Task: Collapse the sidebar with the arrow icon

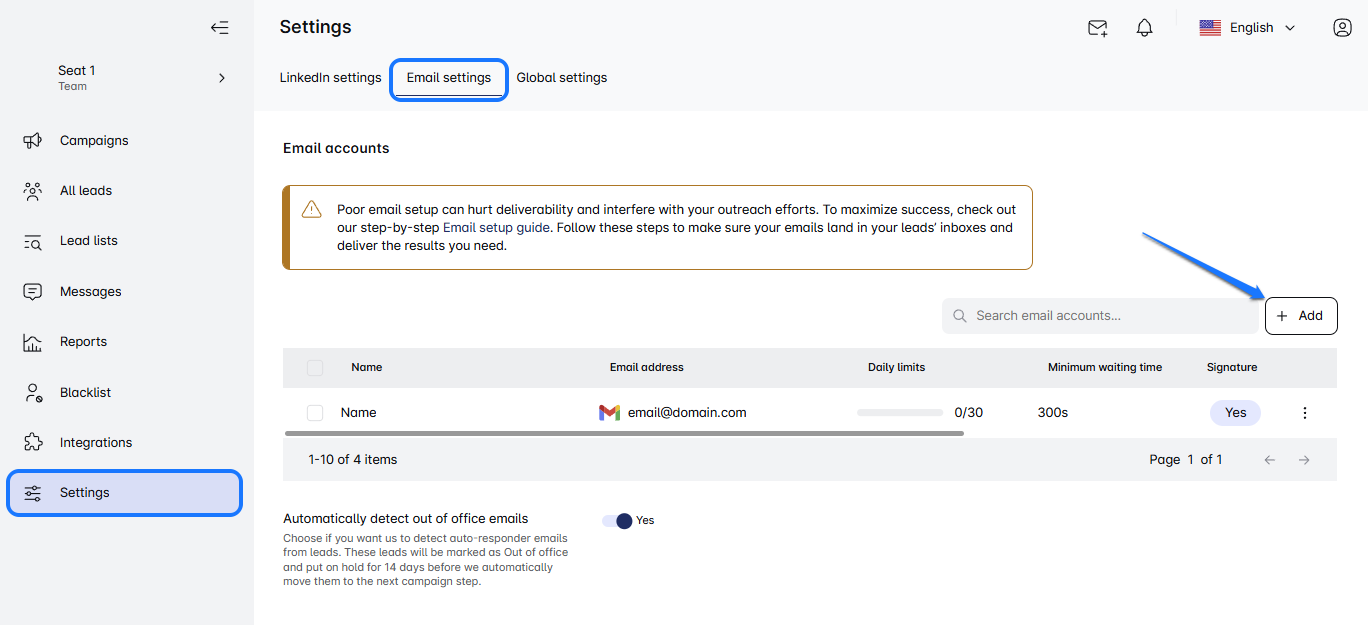Action: (219, 28)
